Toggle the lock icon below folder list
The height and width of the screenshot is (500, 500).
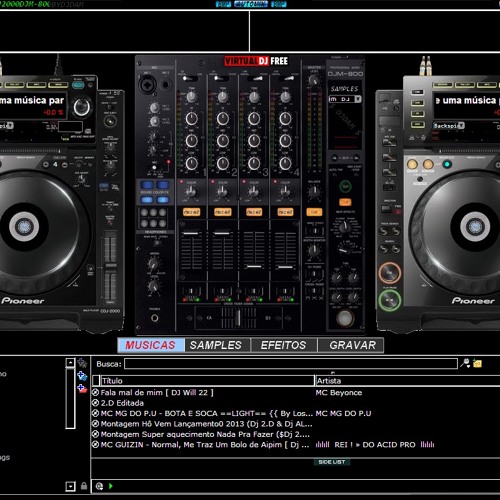[x=84, y=486]
